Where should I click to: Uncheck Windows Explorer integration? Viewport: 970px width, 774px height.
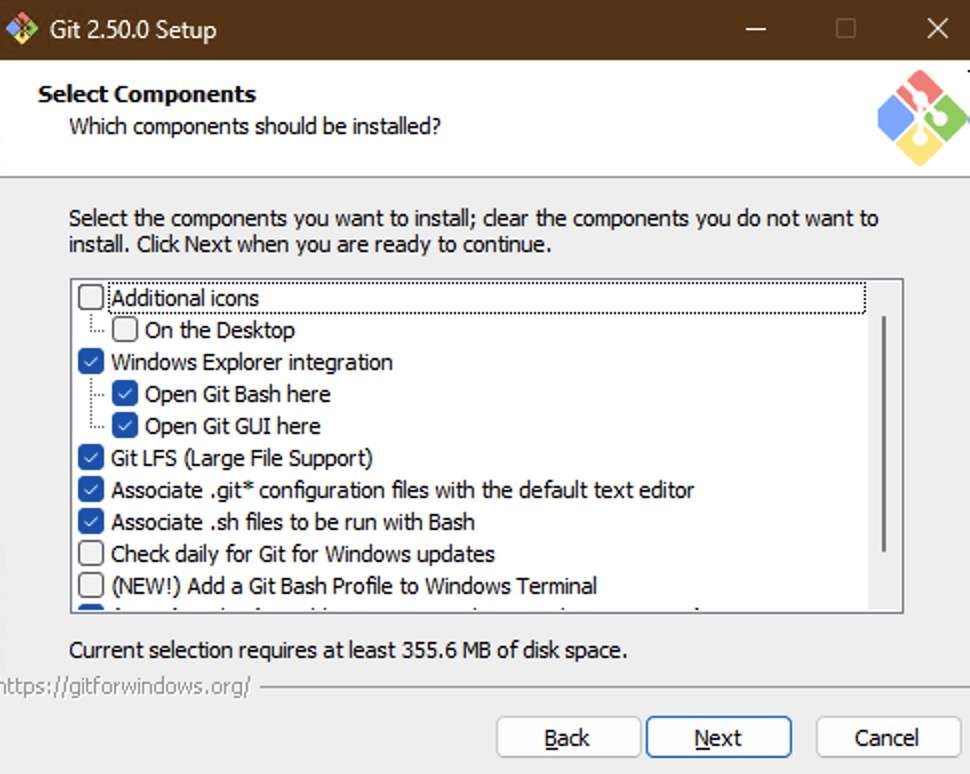pos(91,362)
